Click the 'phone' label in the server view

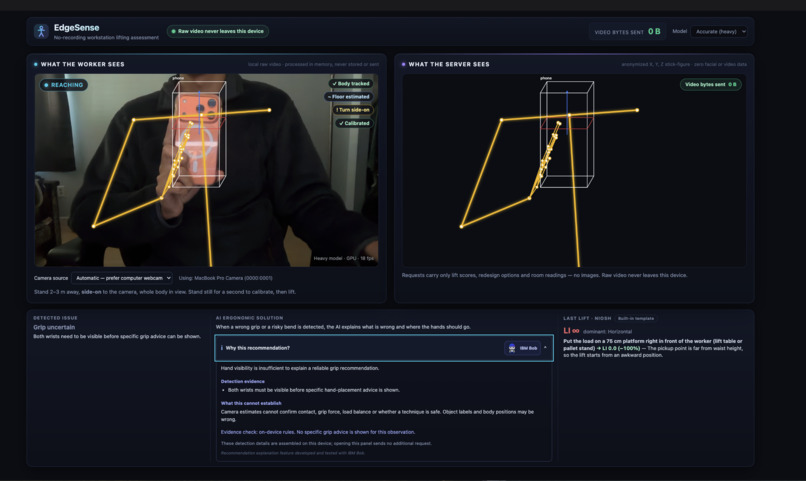(x=546, y=78)
